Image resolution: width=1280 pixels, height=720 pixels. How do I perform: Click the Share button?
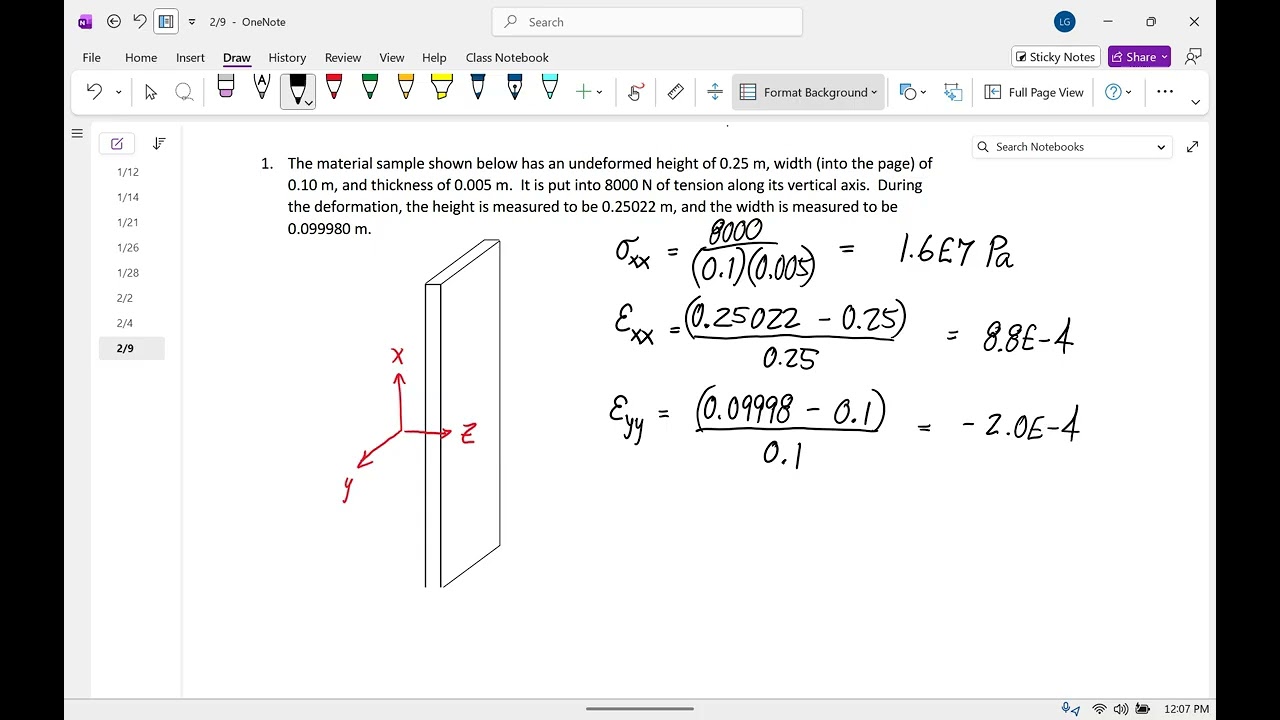point(1139,57)
